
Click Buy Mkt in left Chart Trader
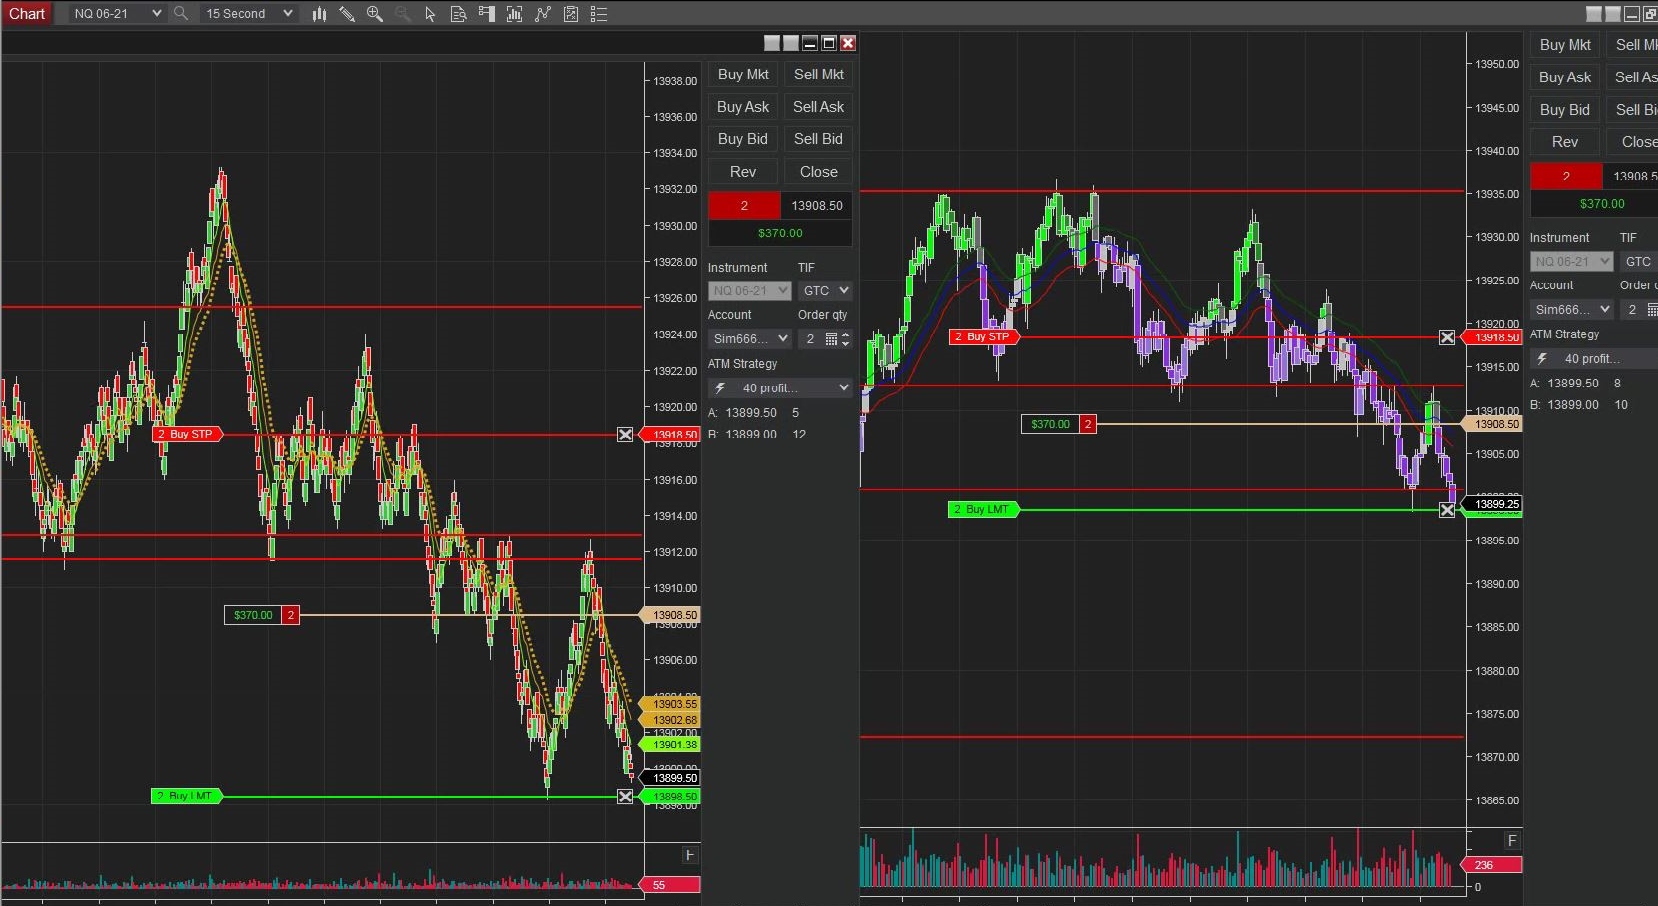click(743, 75)
